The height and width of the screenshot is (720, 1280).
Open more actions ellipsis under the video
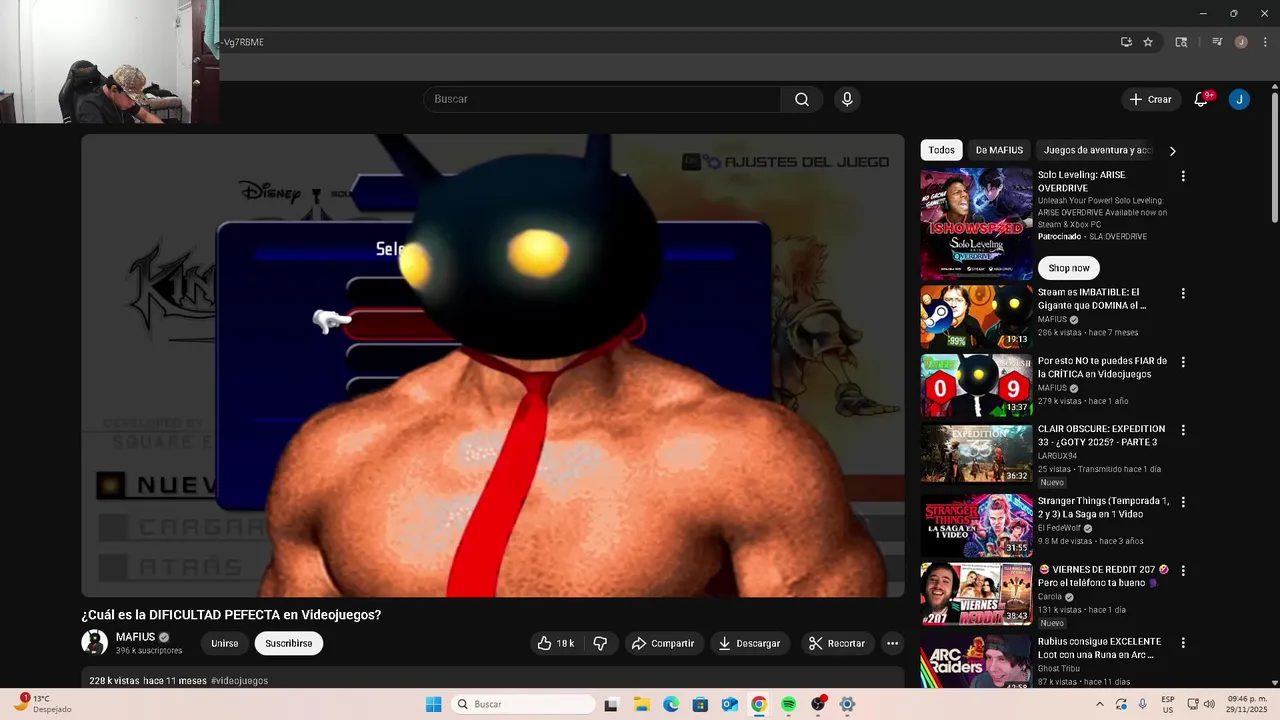[x=893, y=643]
